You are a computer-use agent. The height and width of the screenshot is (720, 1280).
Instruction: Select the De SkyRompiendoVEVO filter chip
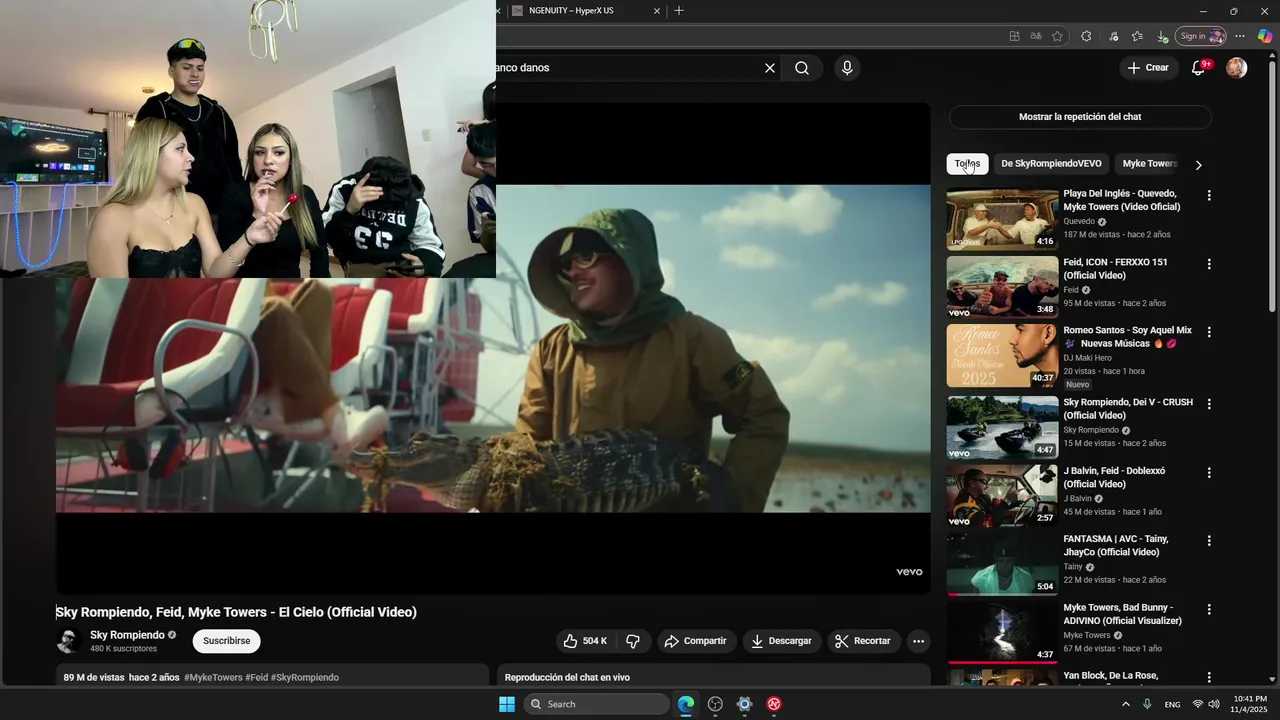pos(1051,164)
